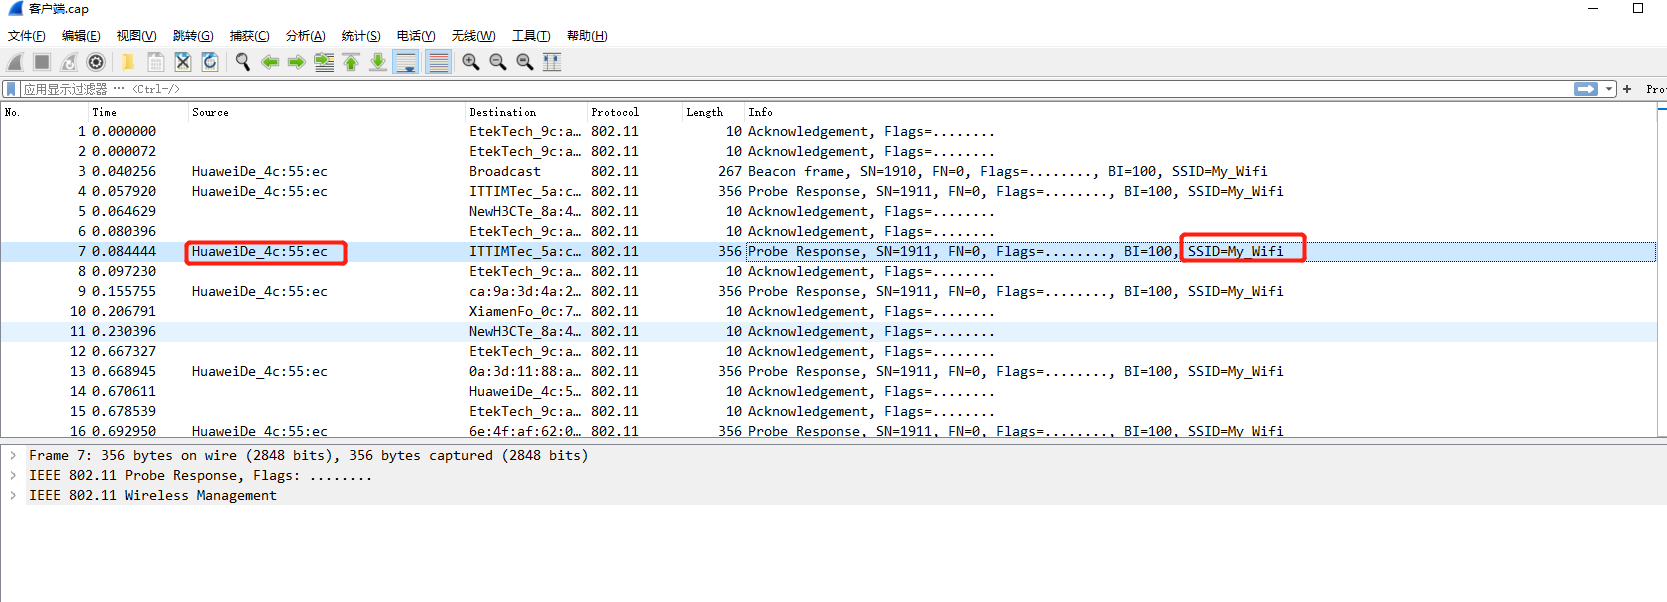
Task: Sort by the No. column header
Action: tap(44, 112)
